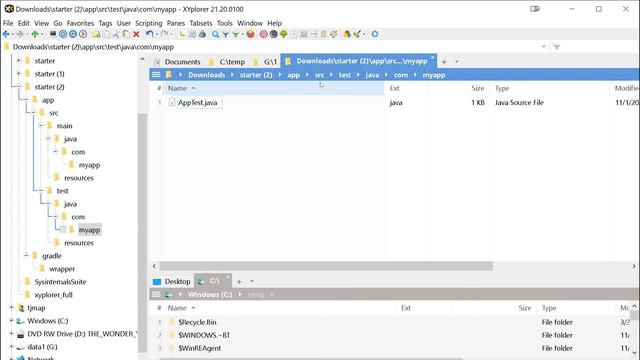The height and width of the screenshot is (360, 640).
Task: Open the address bar history dropdown
Action: click(543, 47)
